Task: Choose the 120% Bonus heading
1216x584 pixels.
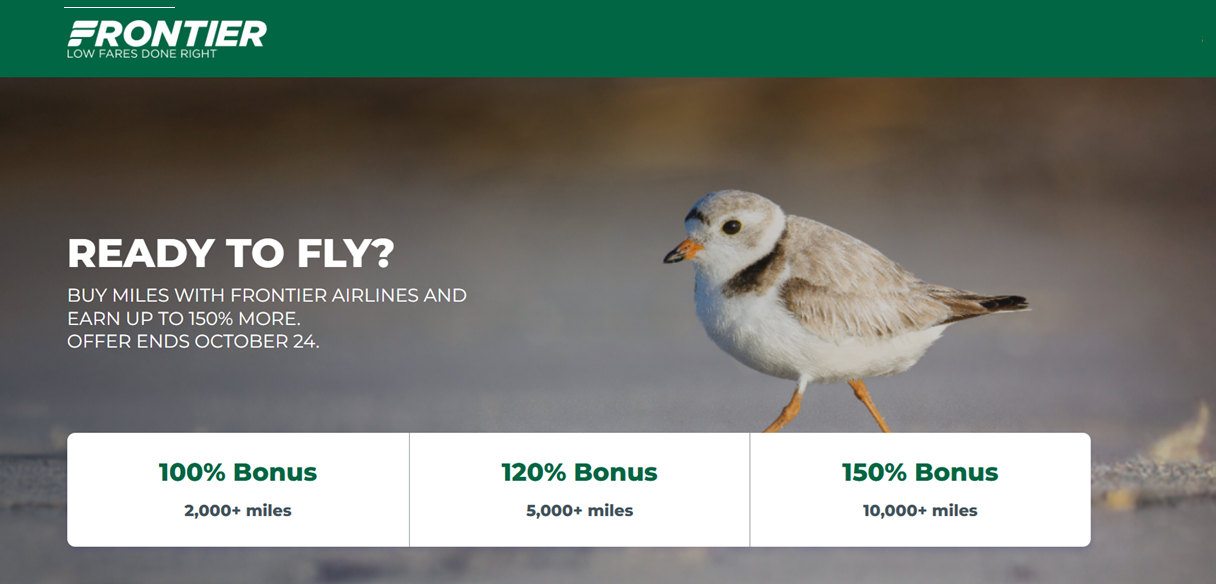Action: point(579,472)
